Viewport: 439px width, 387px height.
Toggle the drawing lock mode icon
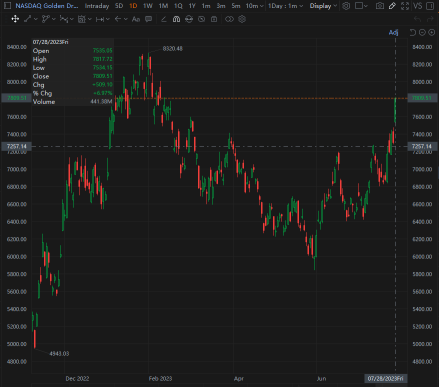coord(189,19)
